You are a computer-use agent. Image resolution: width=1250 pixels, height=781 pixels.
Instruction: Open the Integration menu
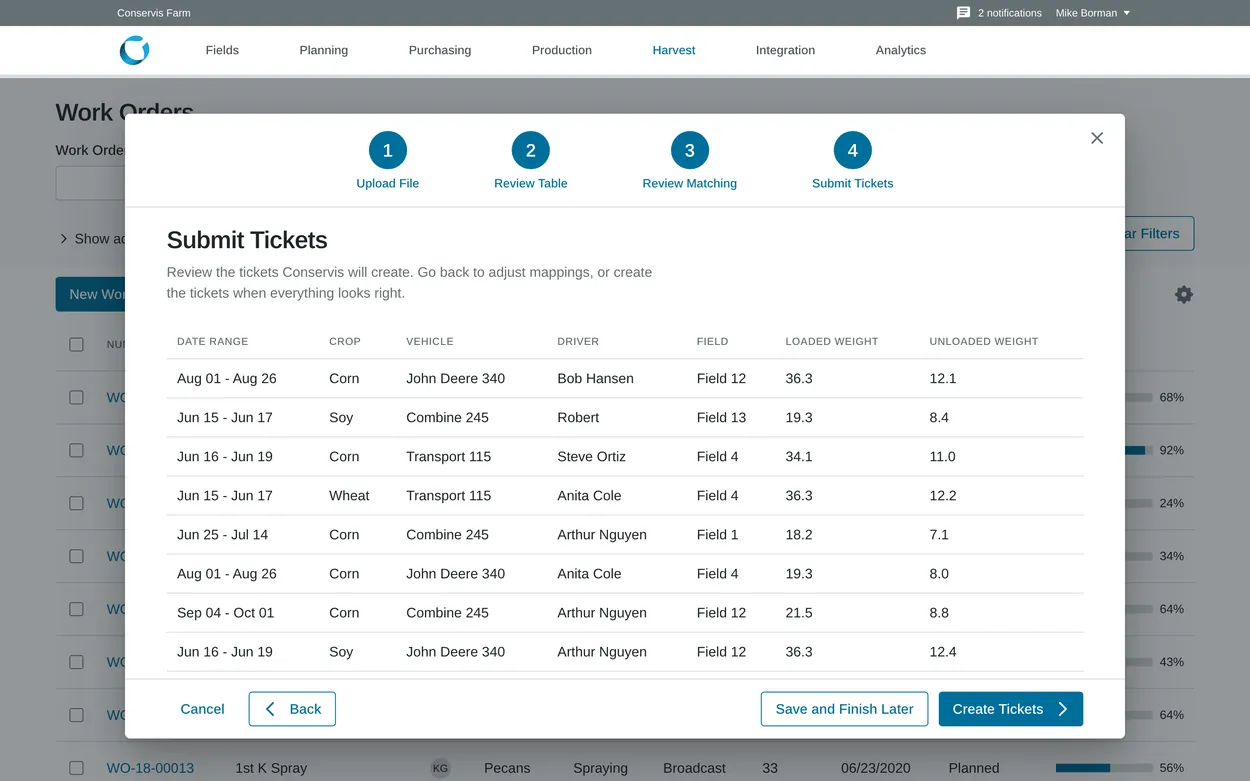[785, 50]
